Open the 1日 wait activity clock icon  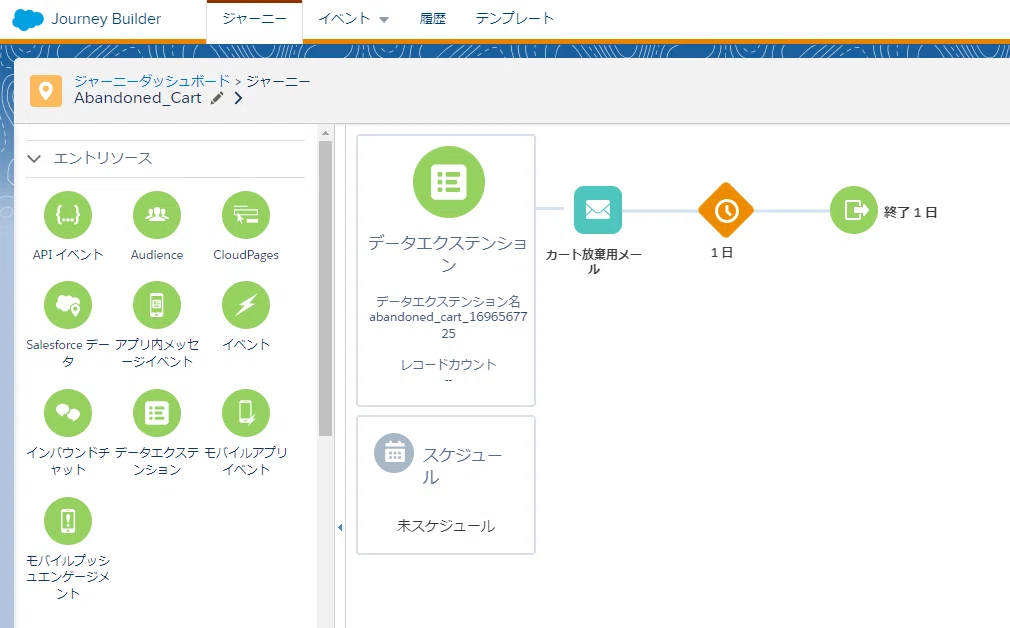[726, 211]
